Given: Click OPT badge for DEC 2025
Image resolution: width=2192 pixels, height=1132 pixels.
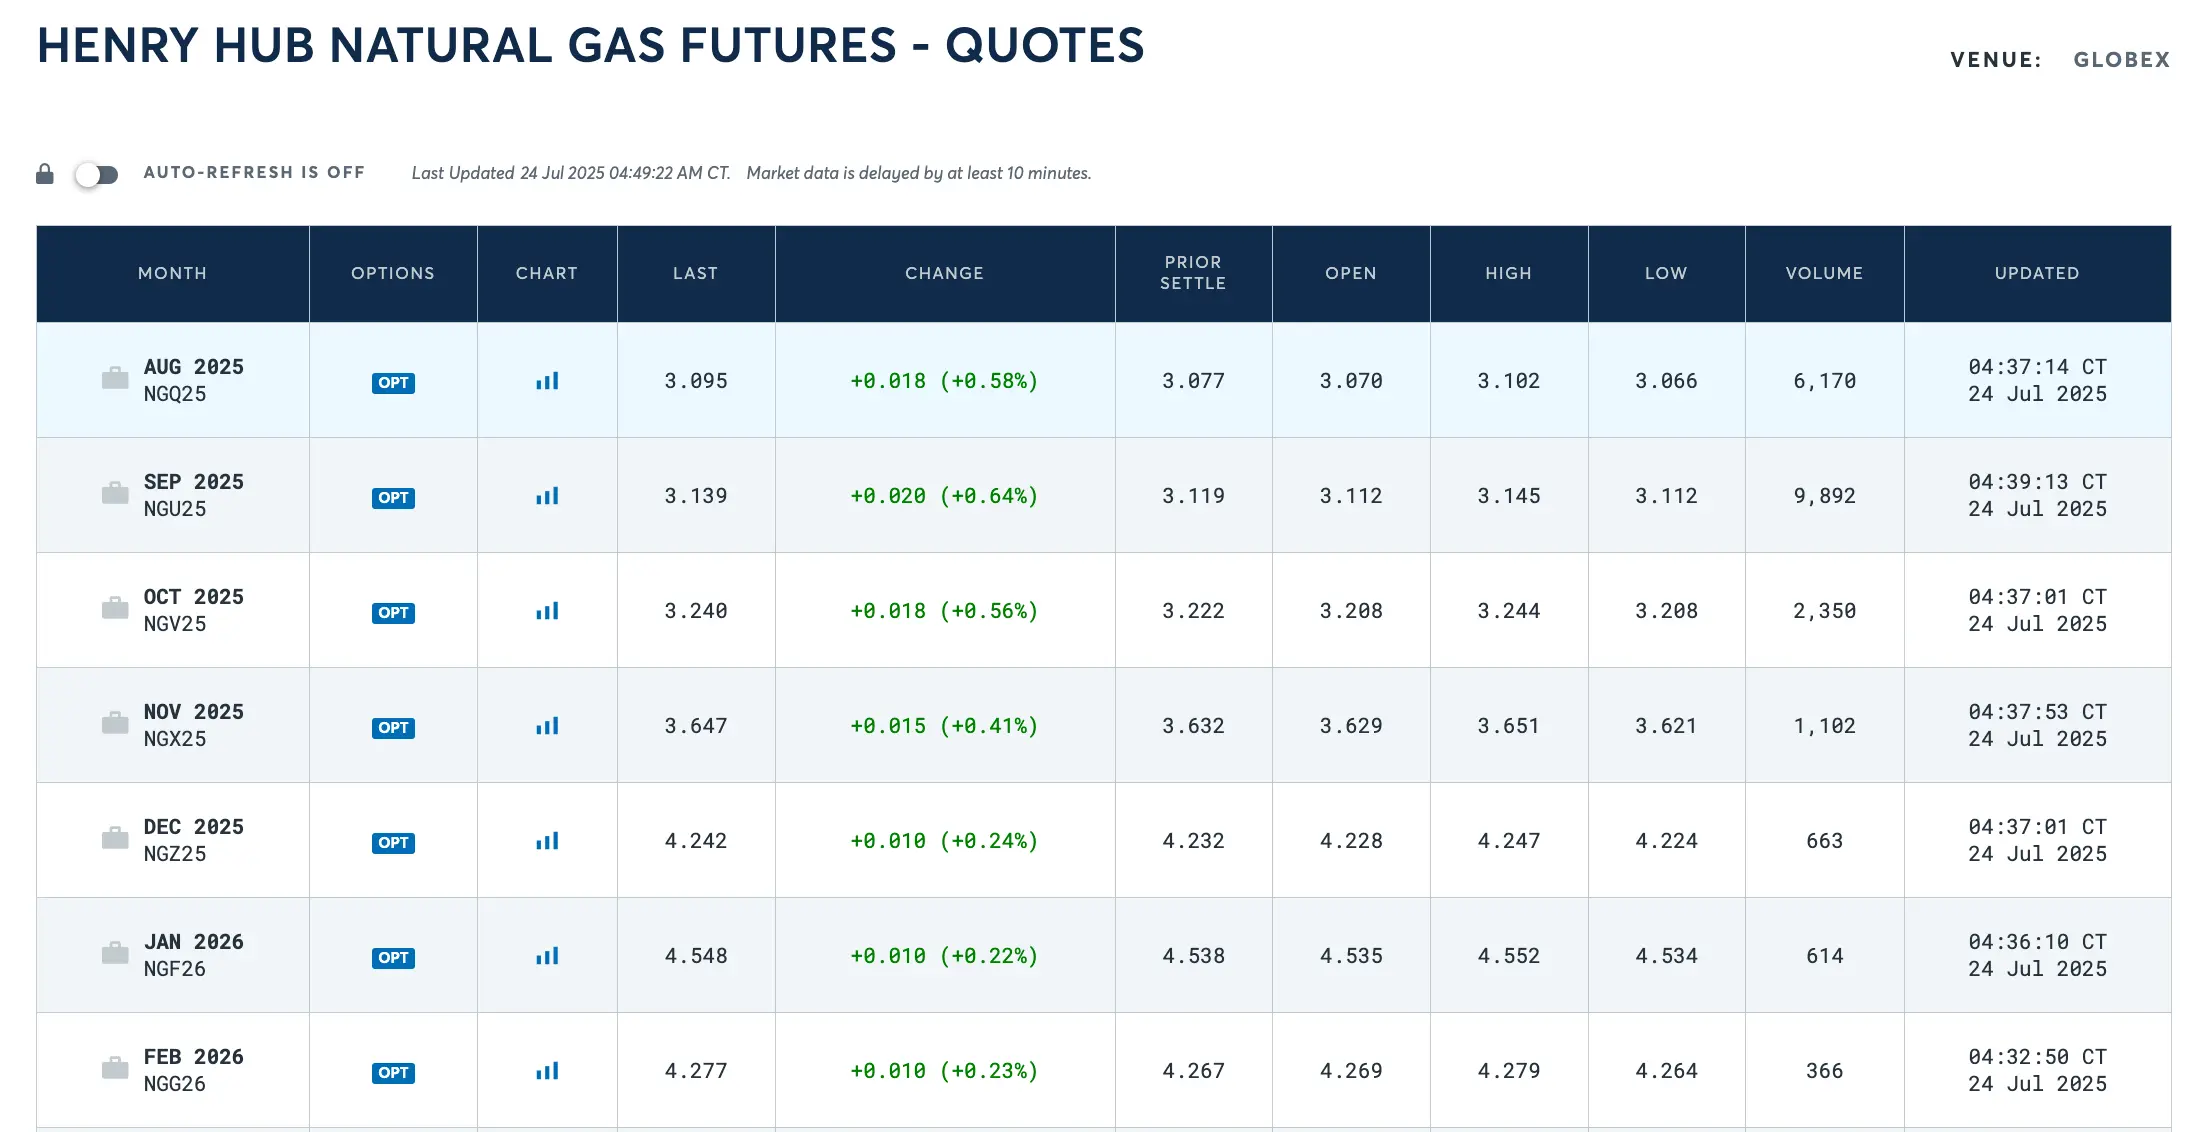Looking at the screenshot, I should [393, 842].
